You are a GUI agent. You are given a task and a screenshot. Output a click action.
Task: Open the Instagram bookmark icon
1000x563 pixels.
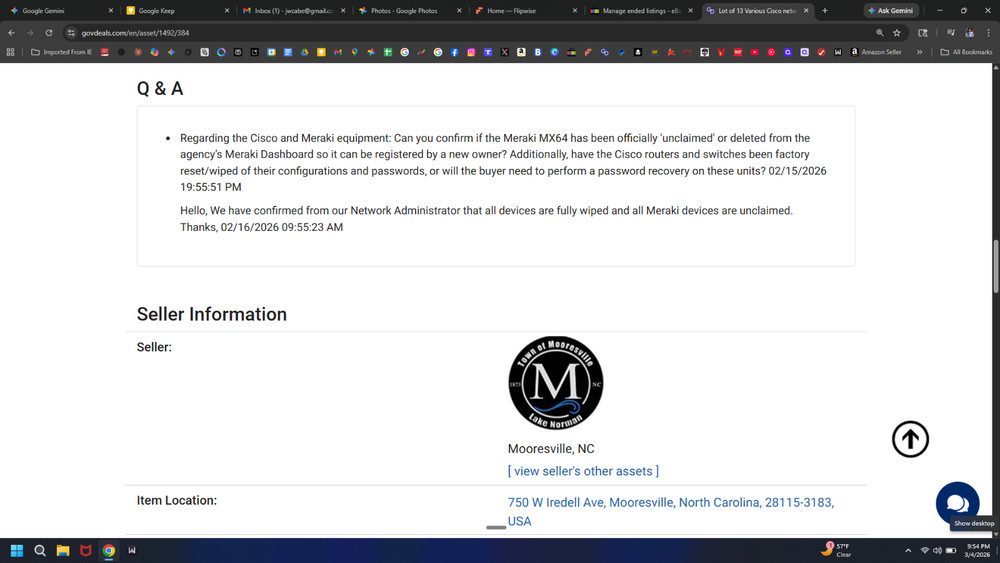[x=471, y=52]
